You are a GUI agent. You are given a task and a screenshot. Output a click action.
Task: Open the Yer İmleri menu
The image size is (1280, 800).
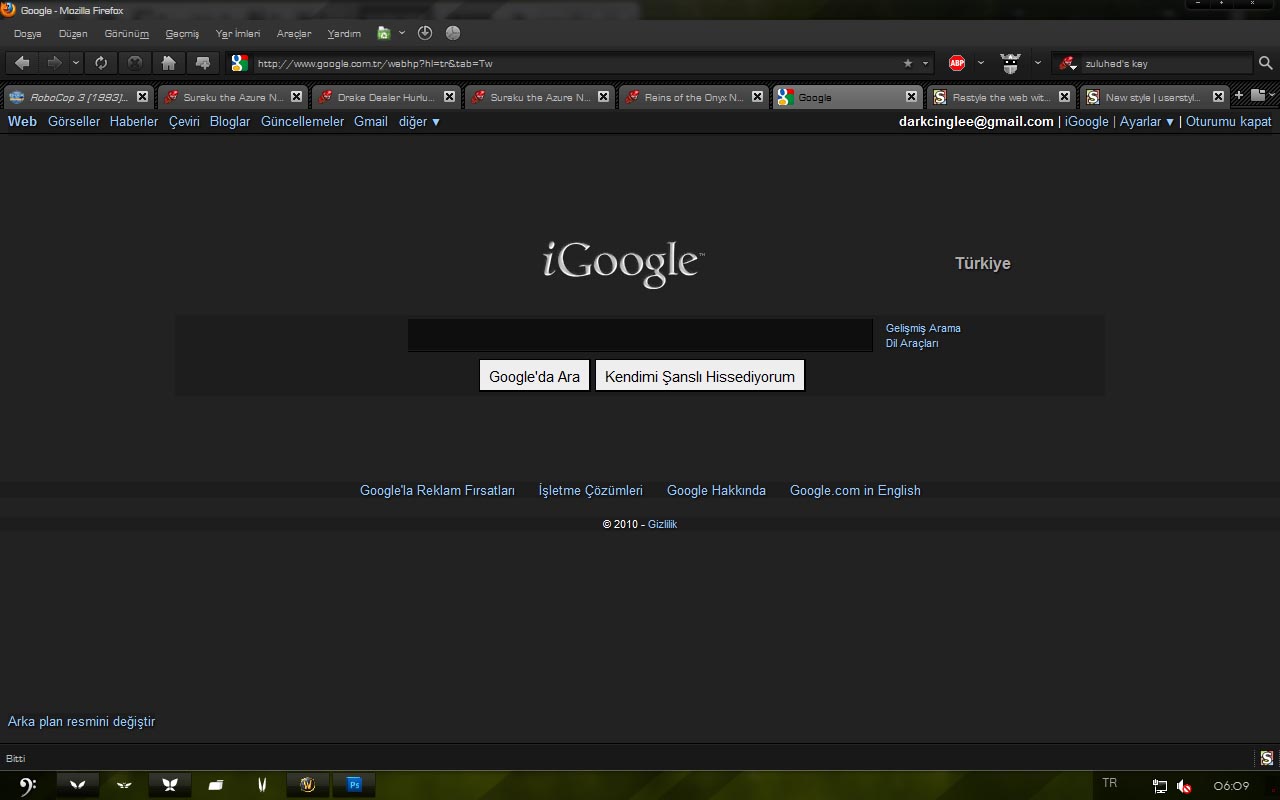238,33
